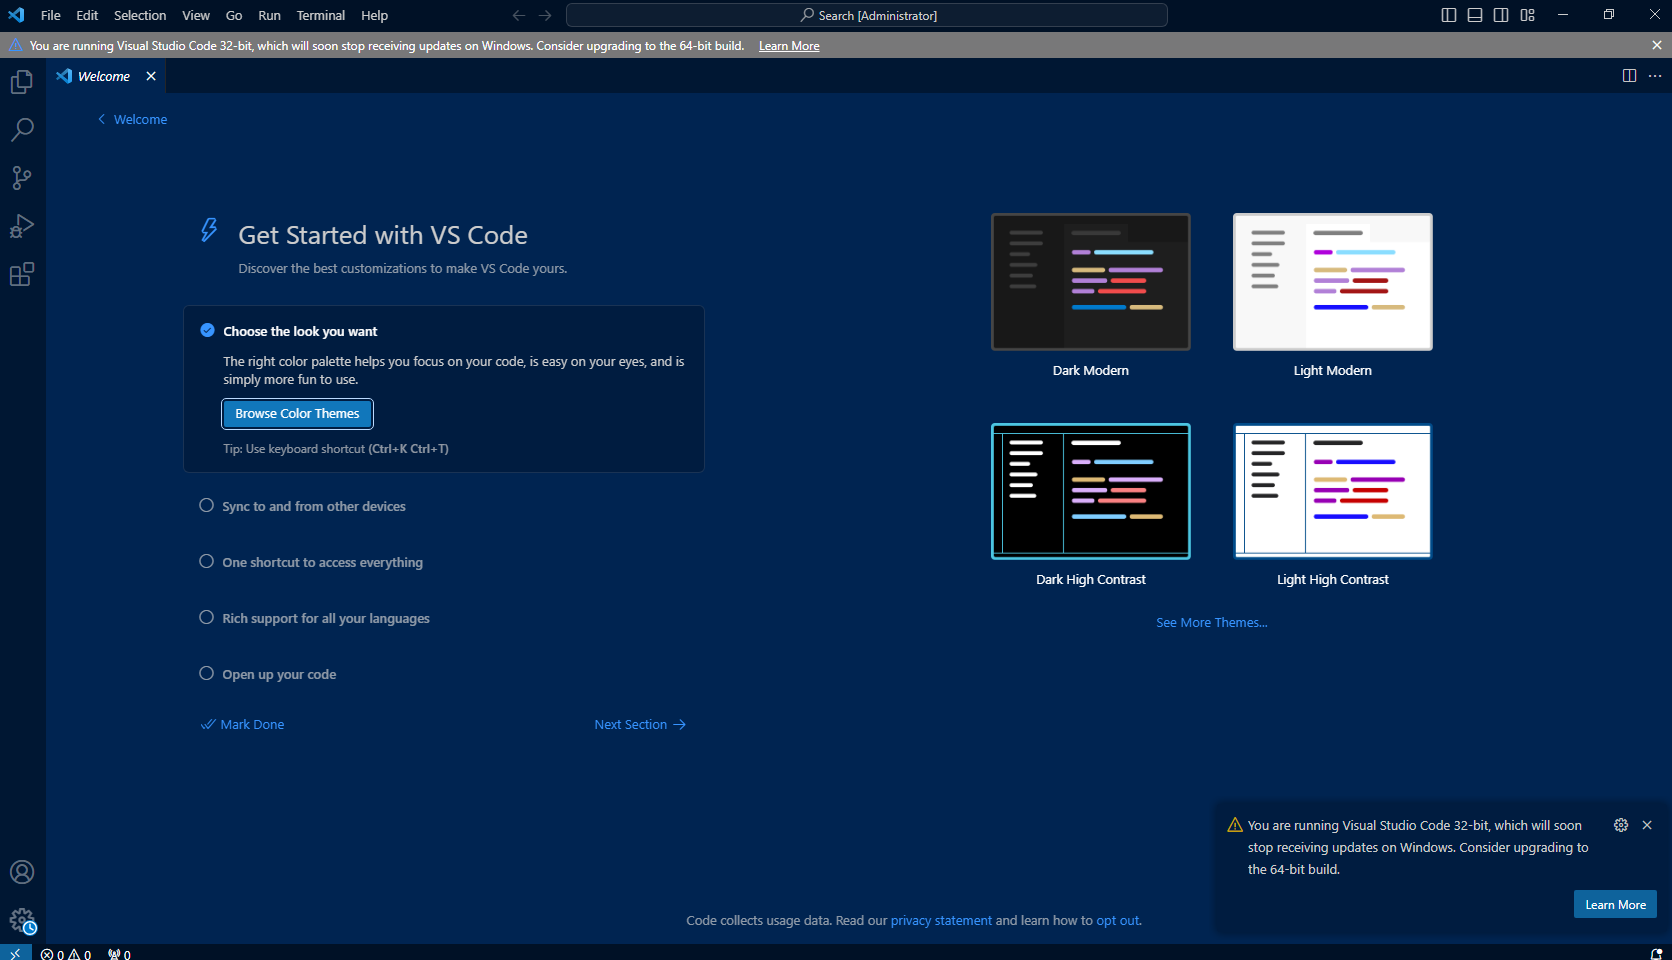Click Browse Color Themes button
Viewport: 1672px width, 960px height.
click(297, 413)
